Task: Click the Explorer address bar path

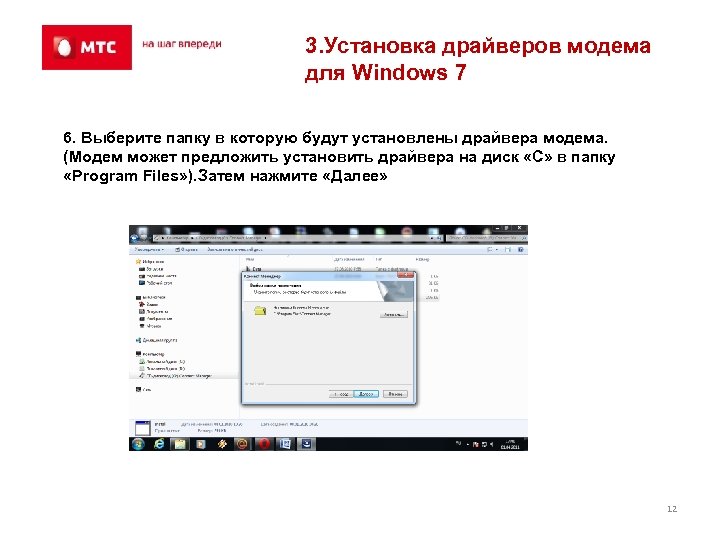Action: (x=298, y=238)
